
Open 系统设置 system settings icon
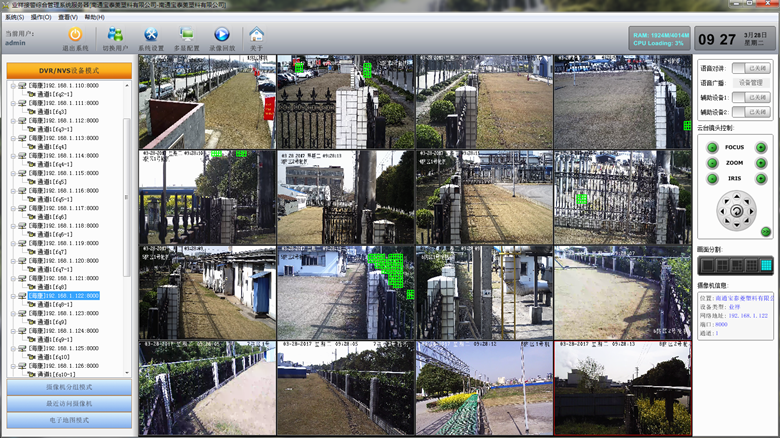pos(151,36)
